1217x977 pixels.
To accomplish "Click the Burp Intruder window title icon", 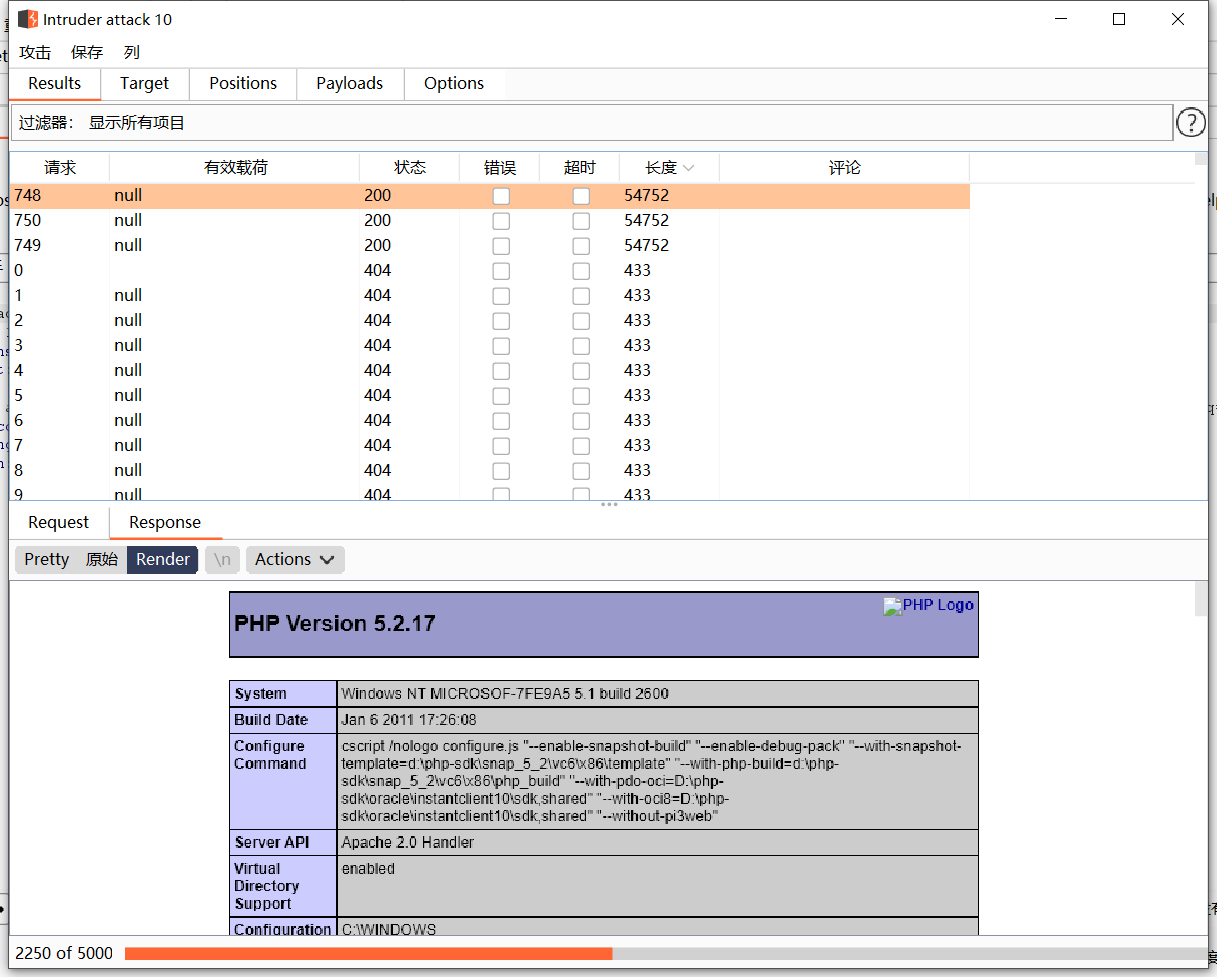I will click(28, 19).
